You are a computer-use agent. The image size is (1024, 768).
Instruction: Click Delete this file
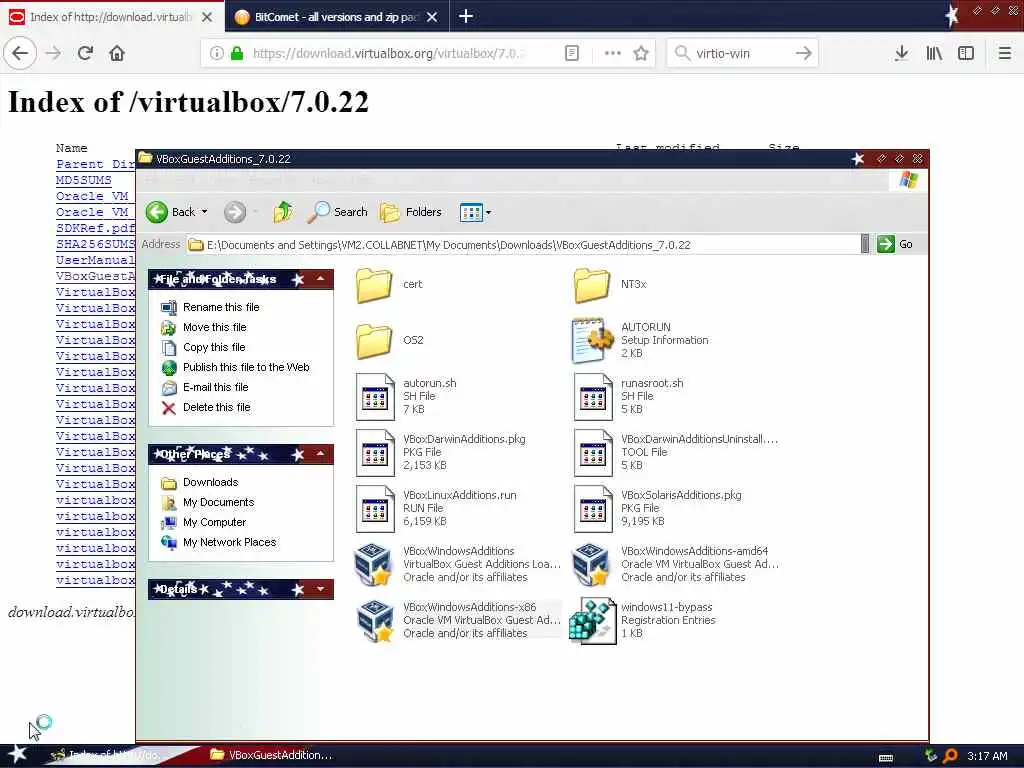(x=216, y=408)
